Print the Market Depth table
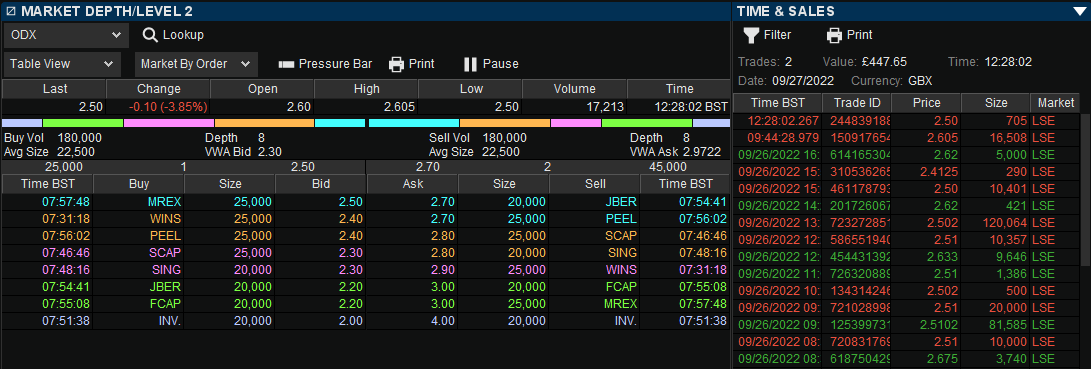The image size is (1091, 369). (411, 64)
